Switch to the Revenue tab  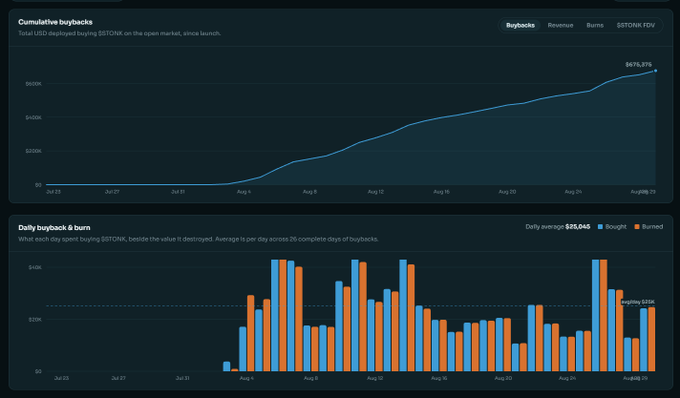560,25
